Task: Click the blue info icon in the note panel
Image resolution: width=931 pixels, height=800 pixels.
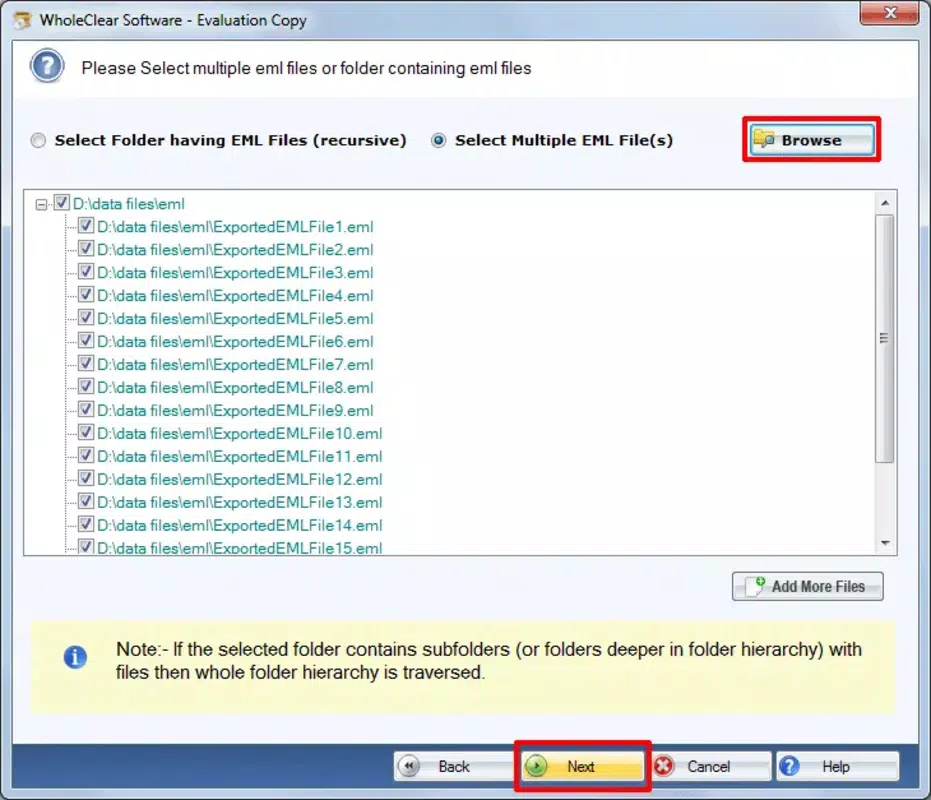Action: pyautogui.click(x=75, y=657)
